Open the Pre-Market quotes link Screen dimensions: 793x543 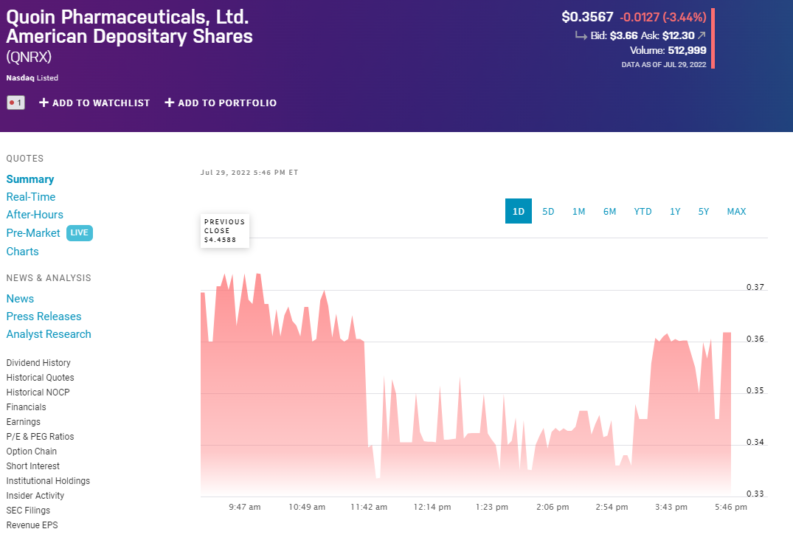pyautogui.click(x=33, y=233)
